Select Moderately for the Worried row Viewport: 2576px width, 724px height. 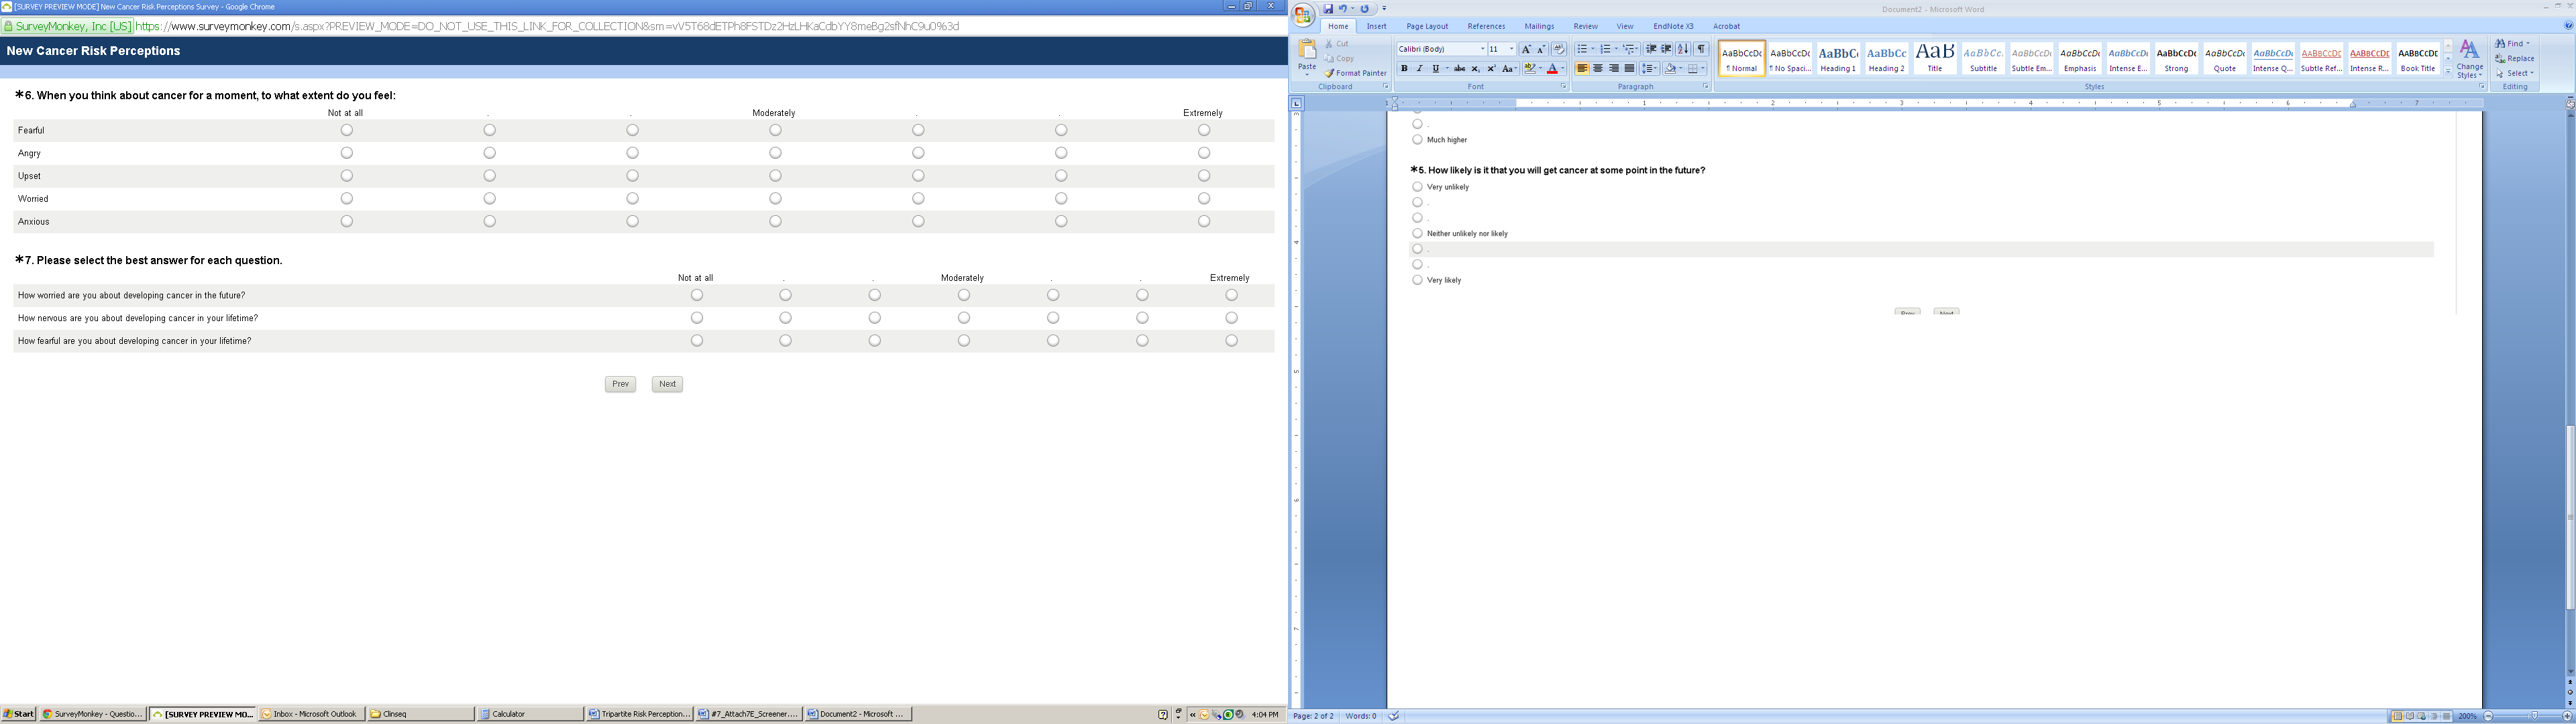tap(775, 199)
